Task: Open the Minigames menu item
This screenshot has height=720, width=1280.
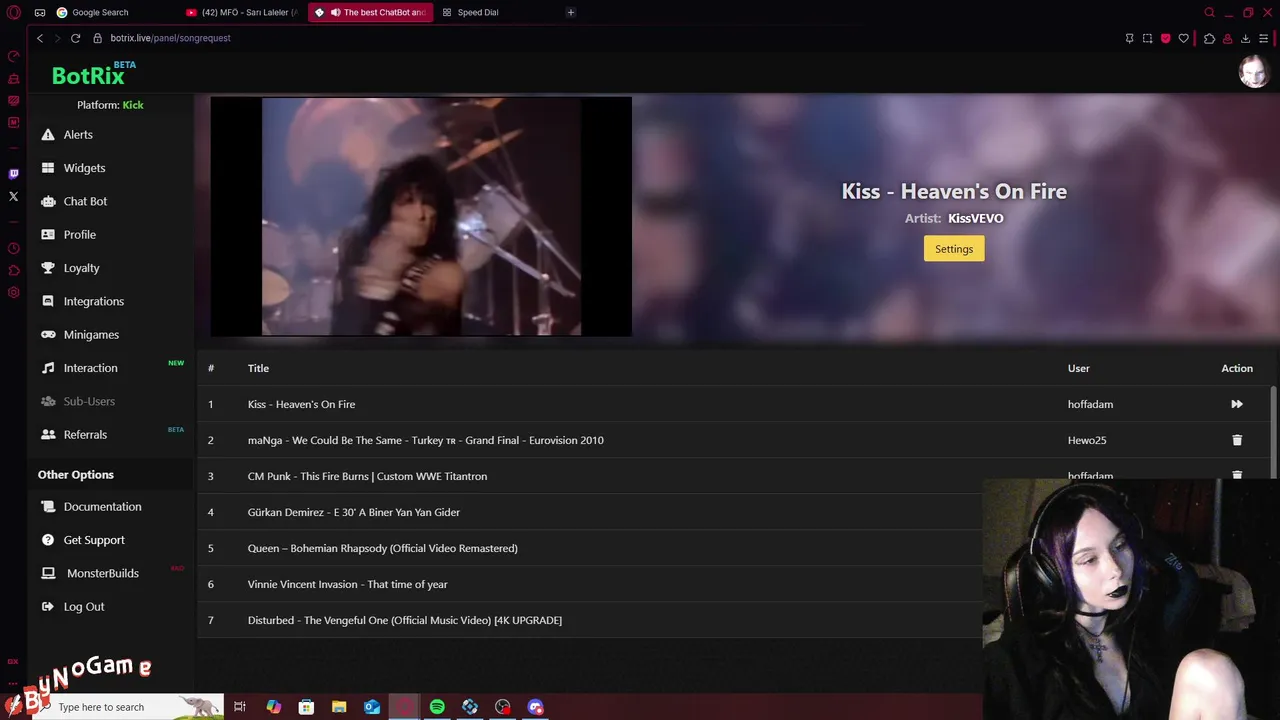Action: (x=91, y=334)
